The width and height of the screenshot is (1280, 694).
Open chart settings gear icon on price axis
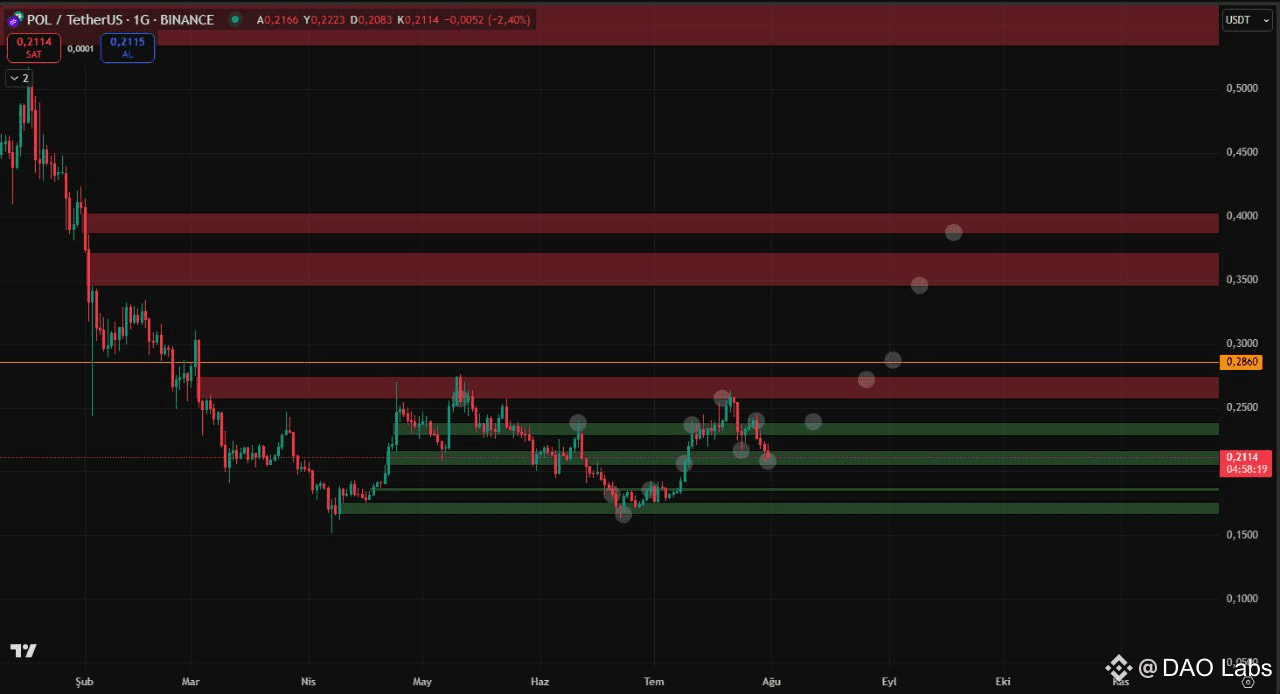click(x=1248, y=681)
